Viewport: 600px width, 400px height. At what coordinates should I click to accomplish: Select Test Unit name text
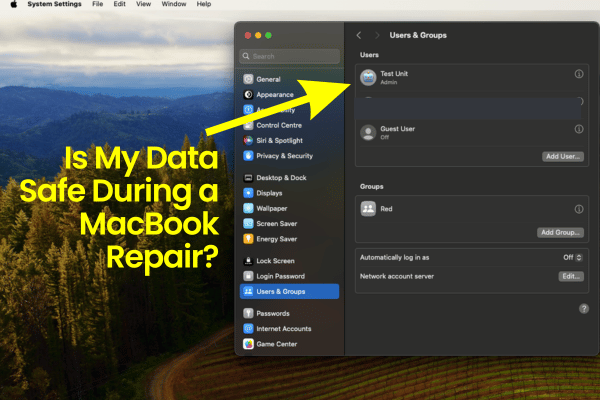tap(394, 73)
